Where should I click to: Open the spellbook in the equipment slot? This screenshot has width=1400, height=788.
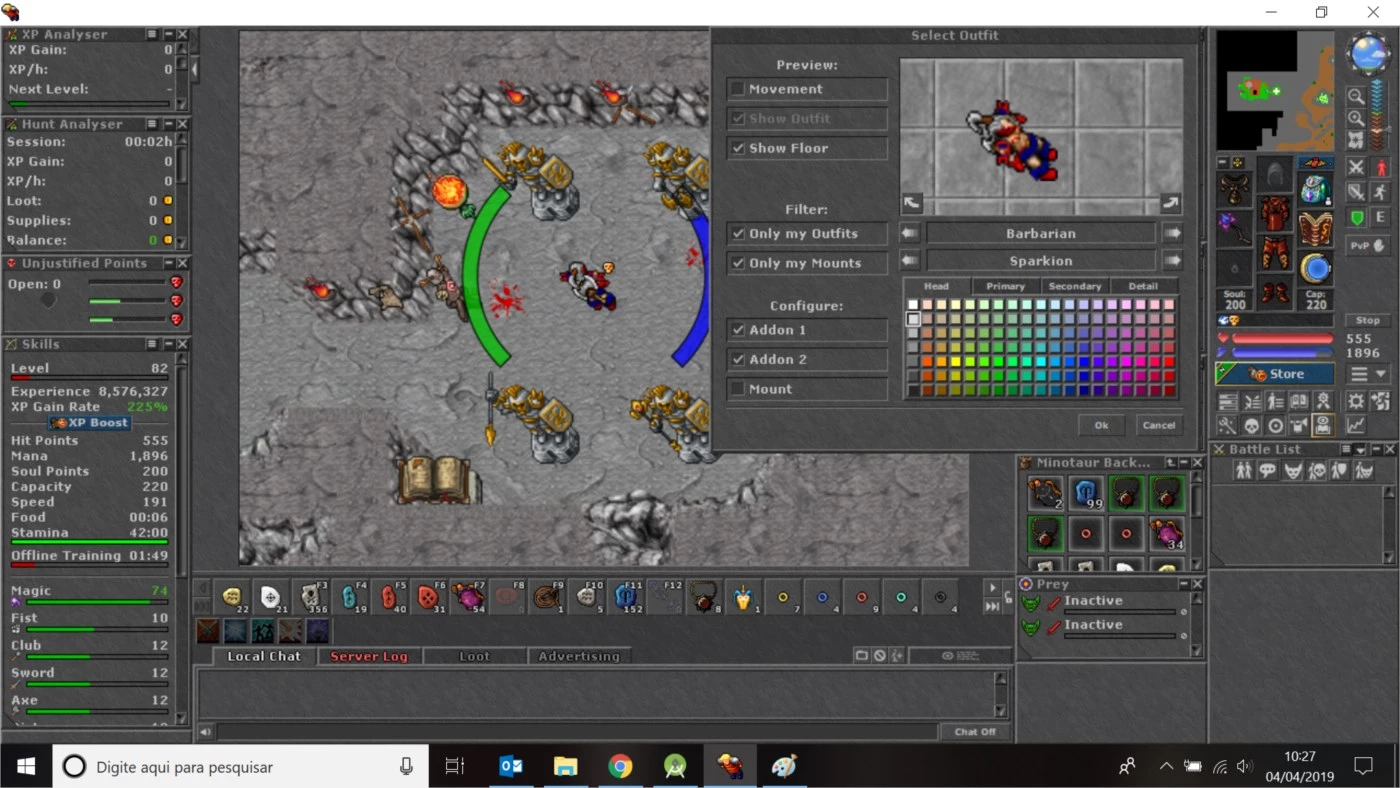click(x=1317, y=229)
